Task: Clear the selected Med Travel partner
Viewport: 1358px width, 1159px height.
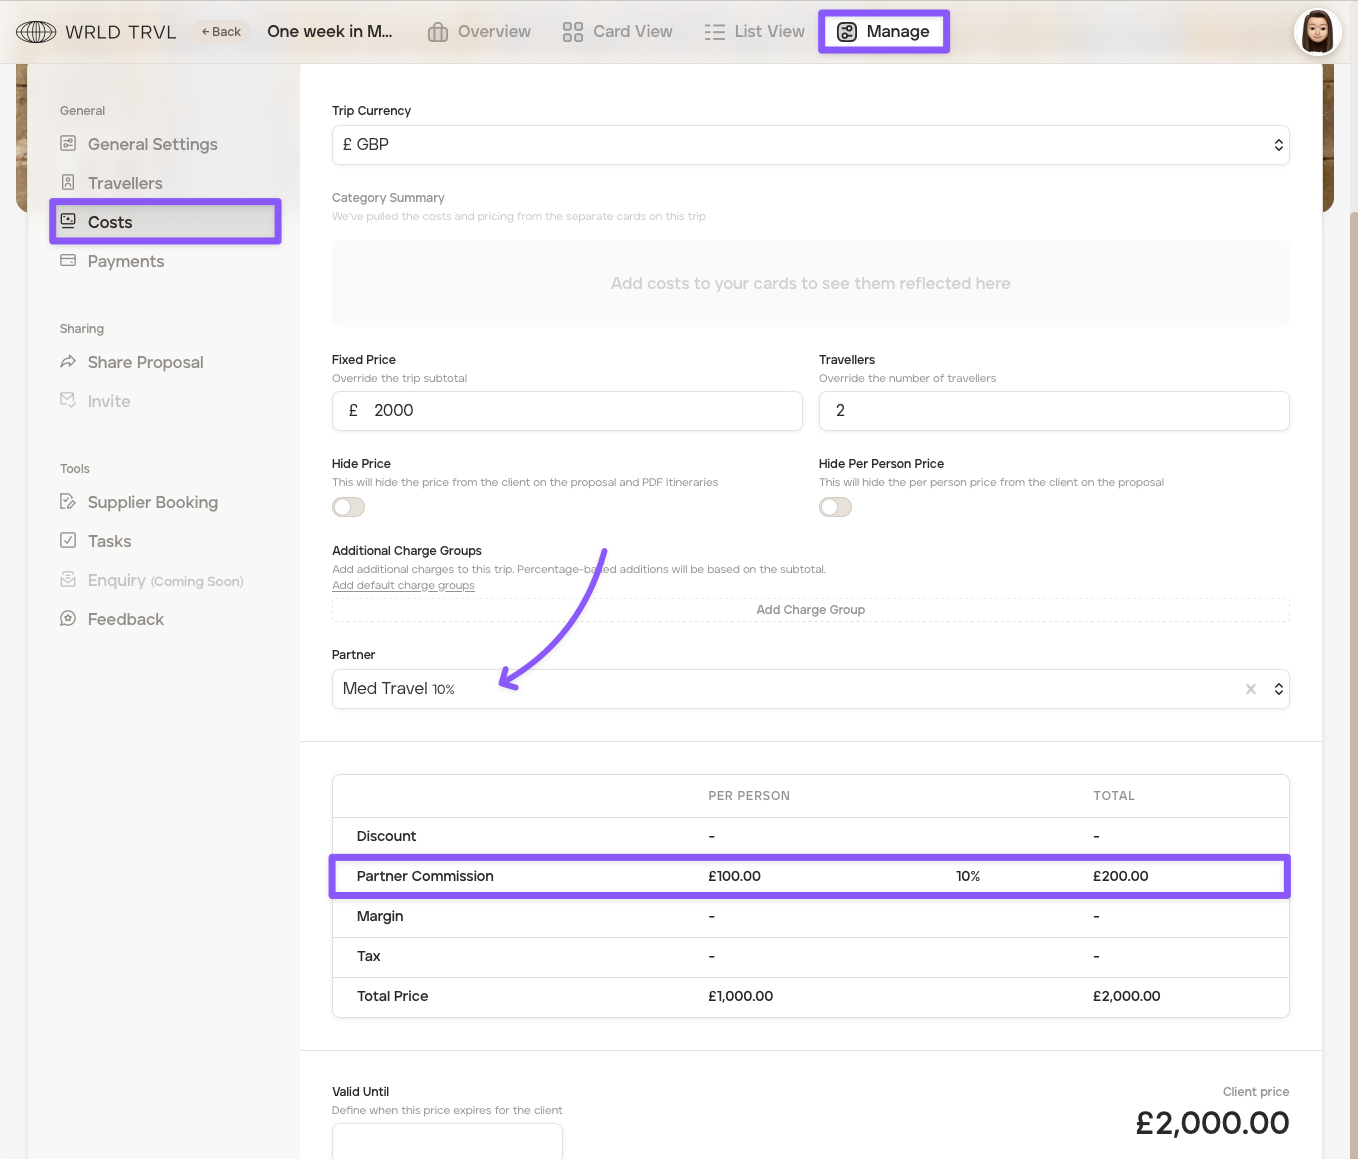Action: (1250, 689)
